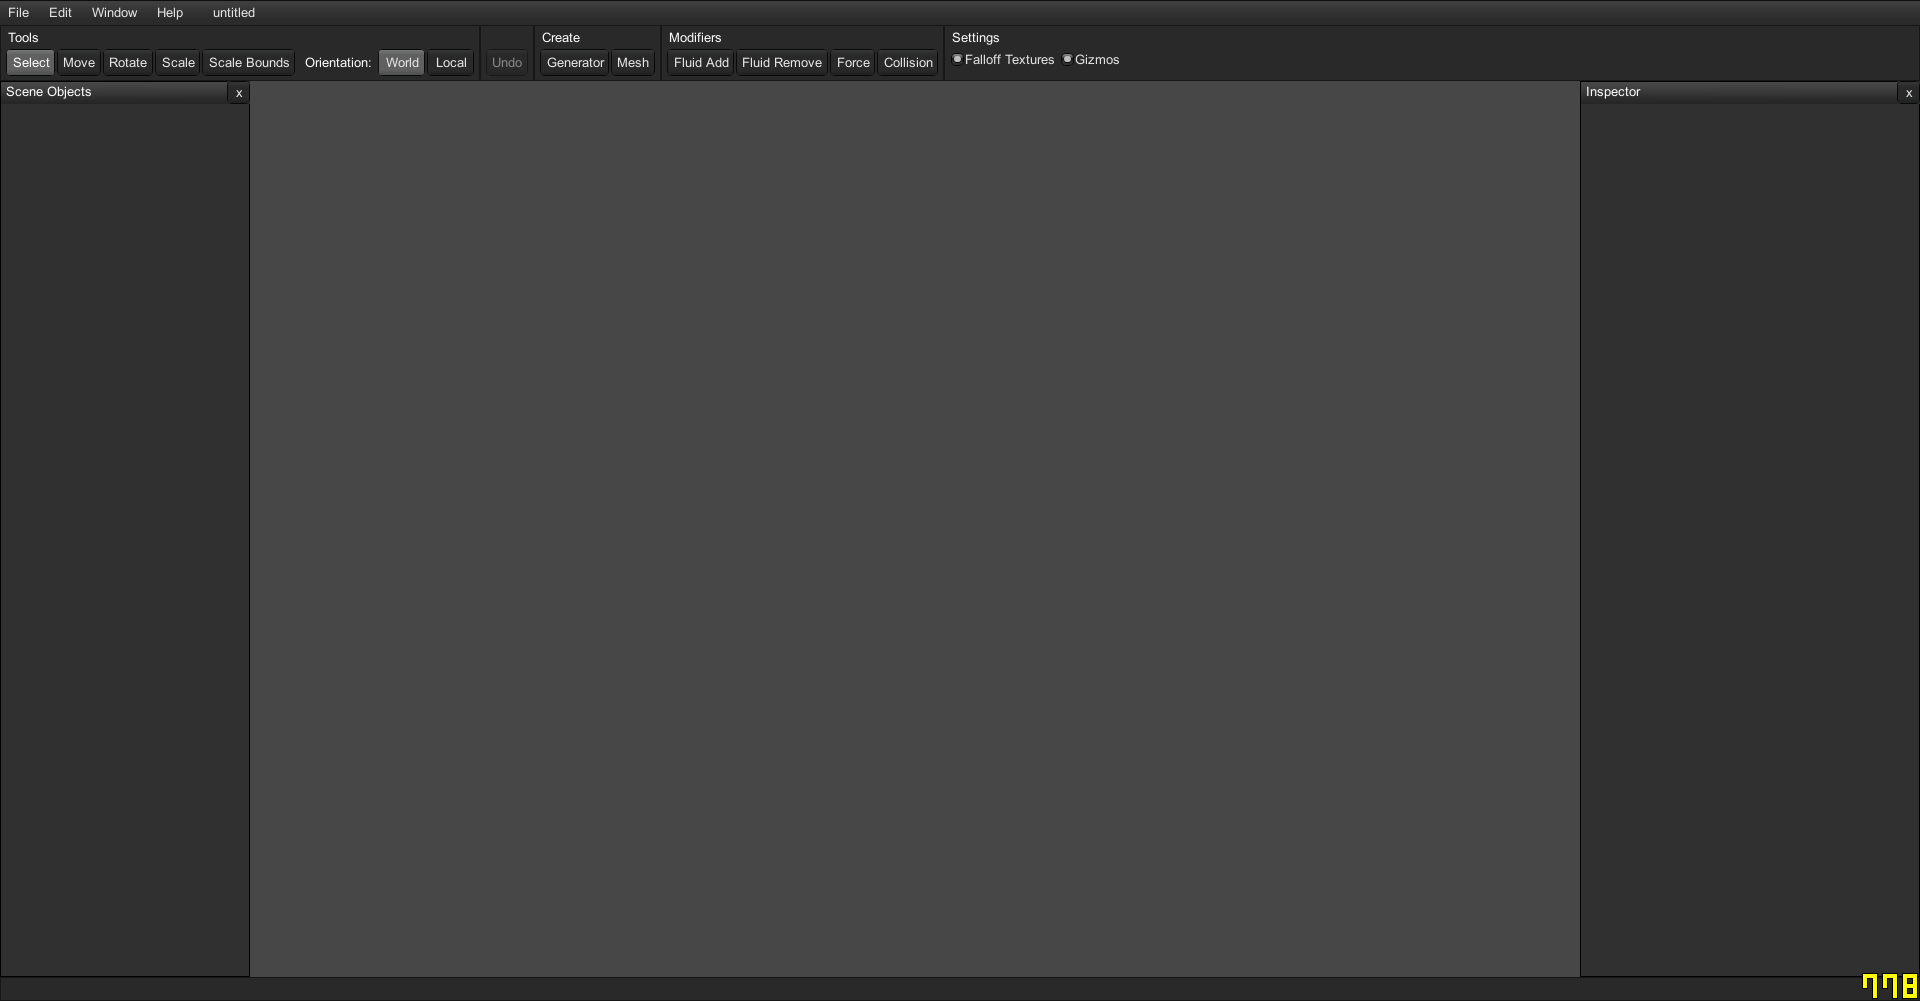Image resolution: width=1920 pixels, height=1001 pixels.
Task: Add a Fluid Add modifier
Action: [701, 62]
